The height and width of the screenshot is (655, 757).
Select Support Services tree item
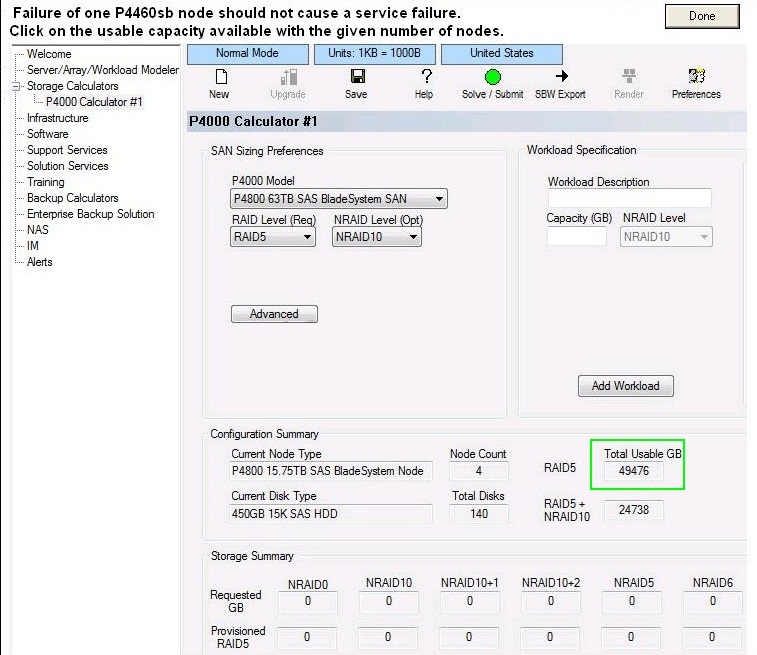tap(67, 150)
